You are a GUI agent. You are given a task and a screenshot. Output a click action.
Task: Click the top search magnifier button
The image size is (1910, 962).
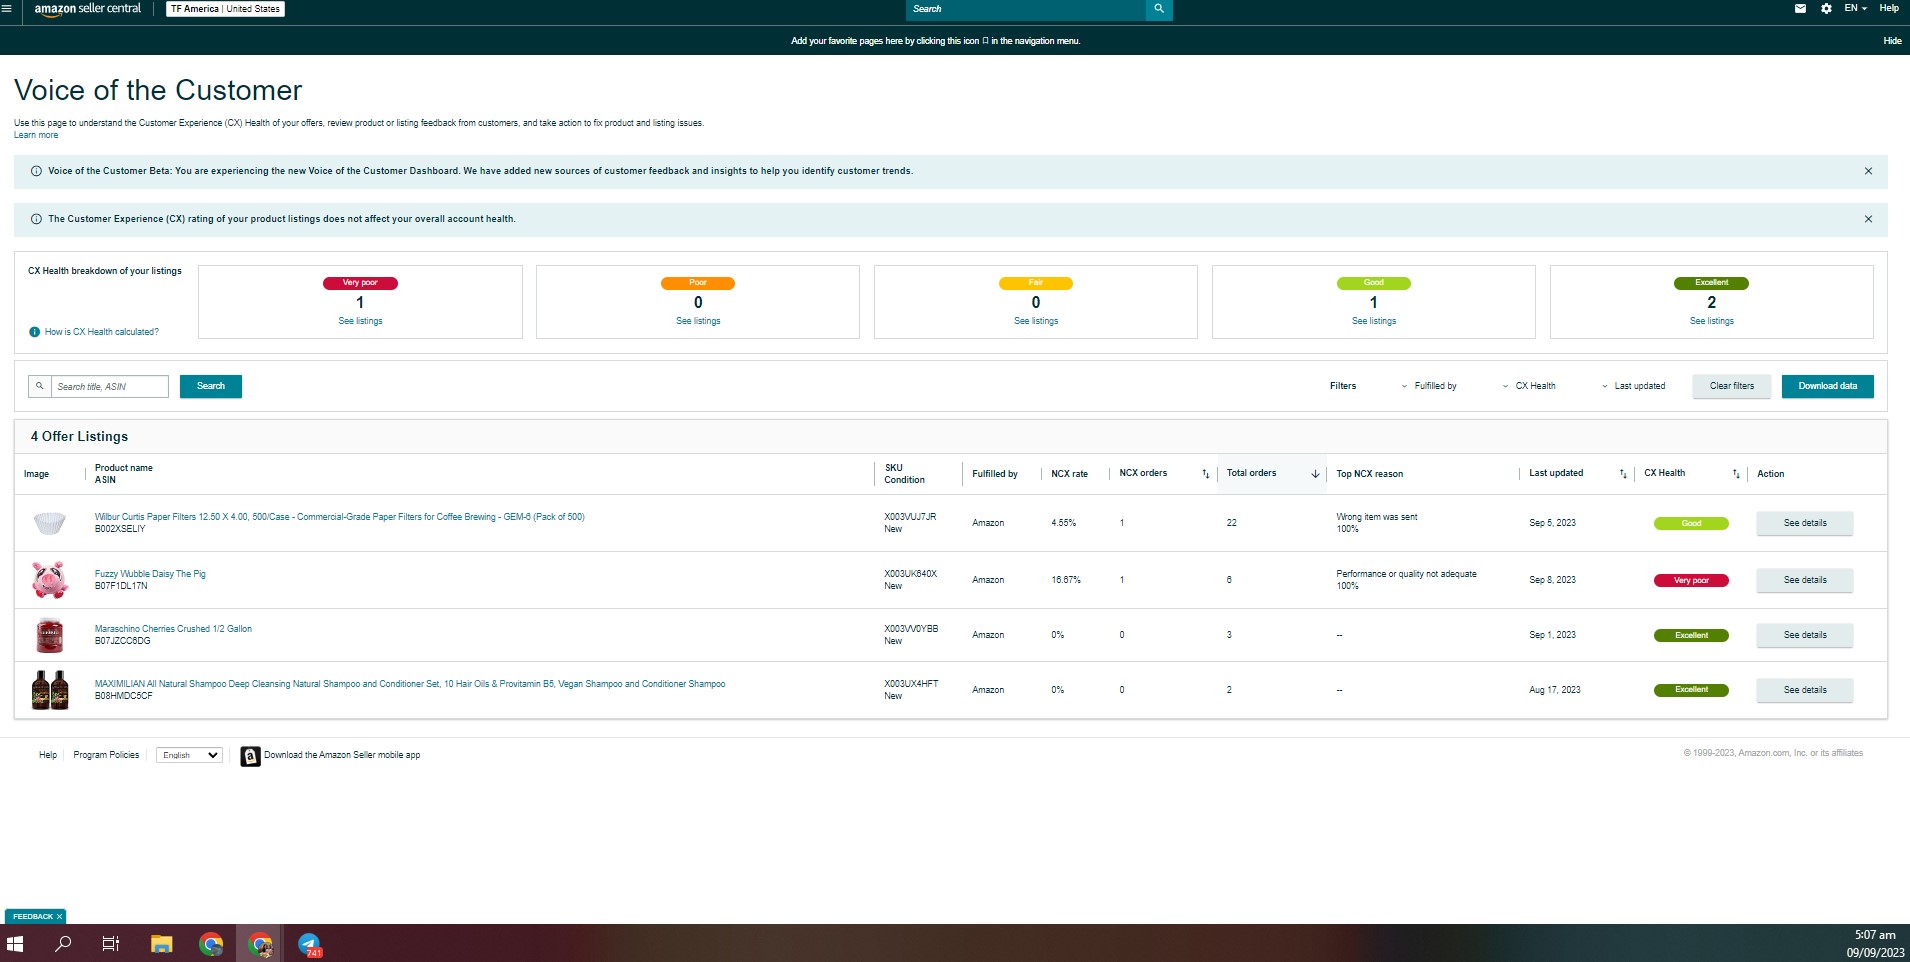[x=1159, y=9]
